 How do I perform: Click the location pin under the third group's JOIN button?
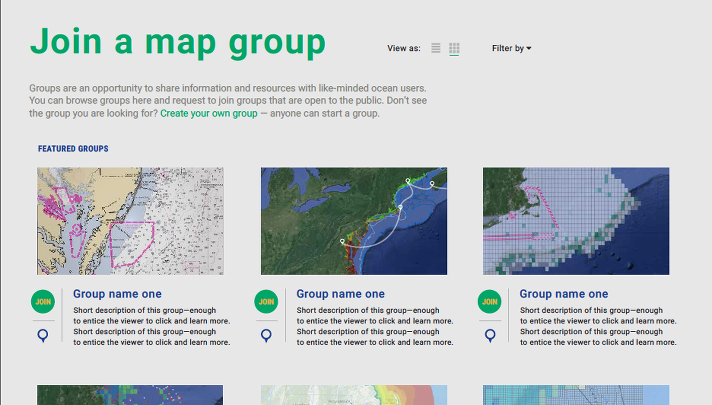click(490, 336)
